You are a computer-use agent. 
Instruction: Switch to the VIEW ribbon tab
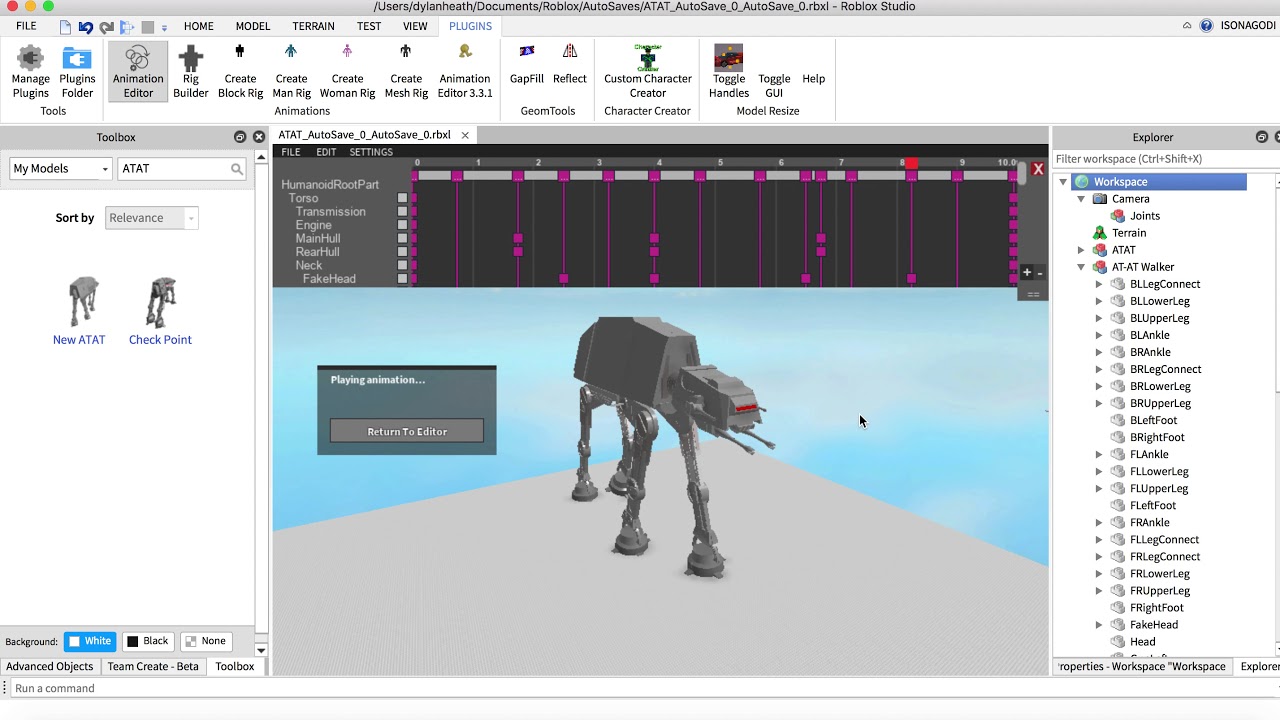coord(416,26)
